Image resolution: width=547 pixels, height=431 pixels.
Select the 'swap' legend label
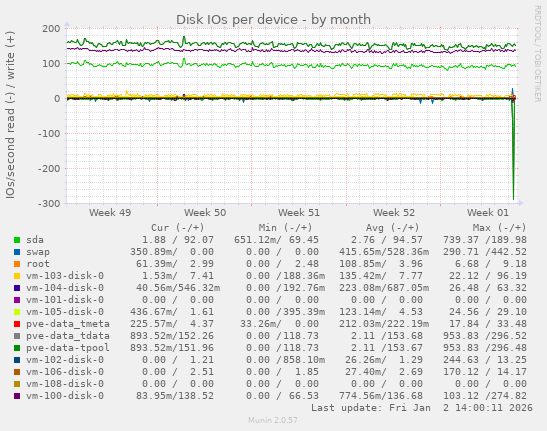coord(38,252)
